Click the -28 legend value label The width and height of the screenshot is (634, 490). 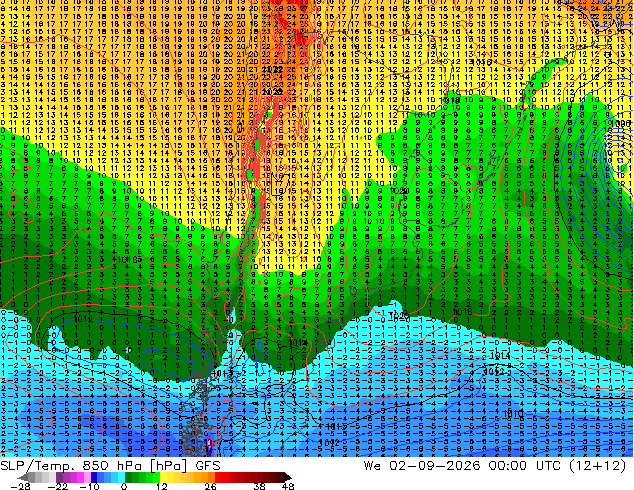[x=21, y=486]
